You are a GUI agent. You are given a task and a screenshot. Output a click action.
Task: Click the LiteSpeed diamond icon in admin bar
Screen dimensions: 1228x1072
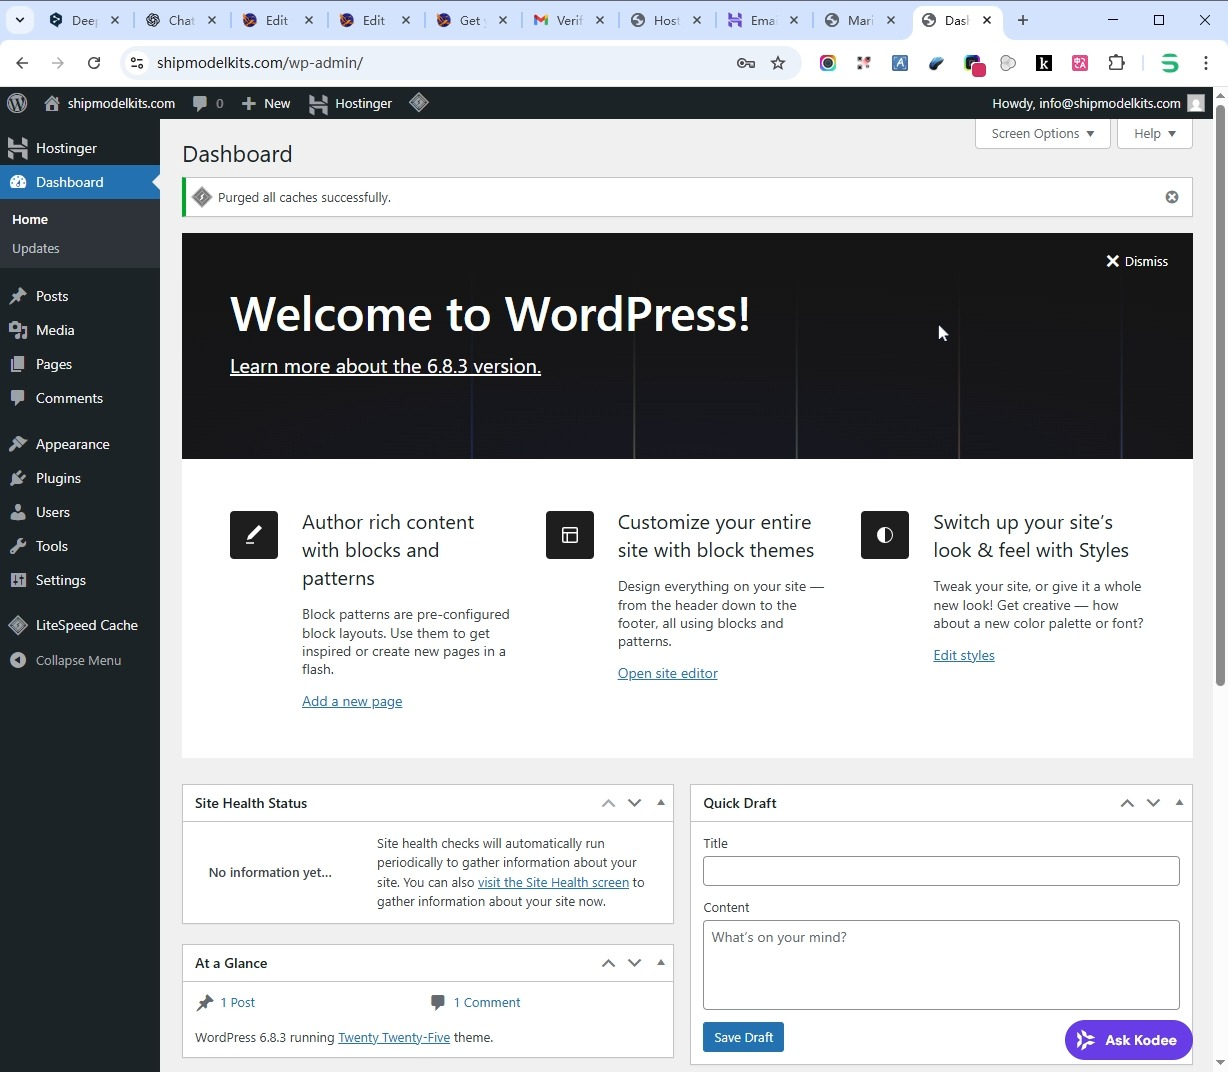pos(419,103)
